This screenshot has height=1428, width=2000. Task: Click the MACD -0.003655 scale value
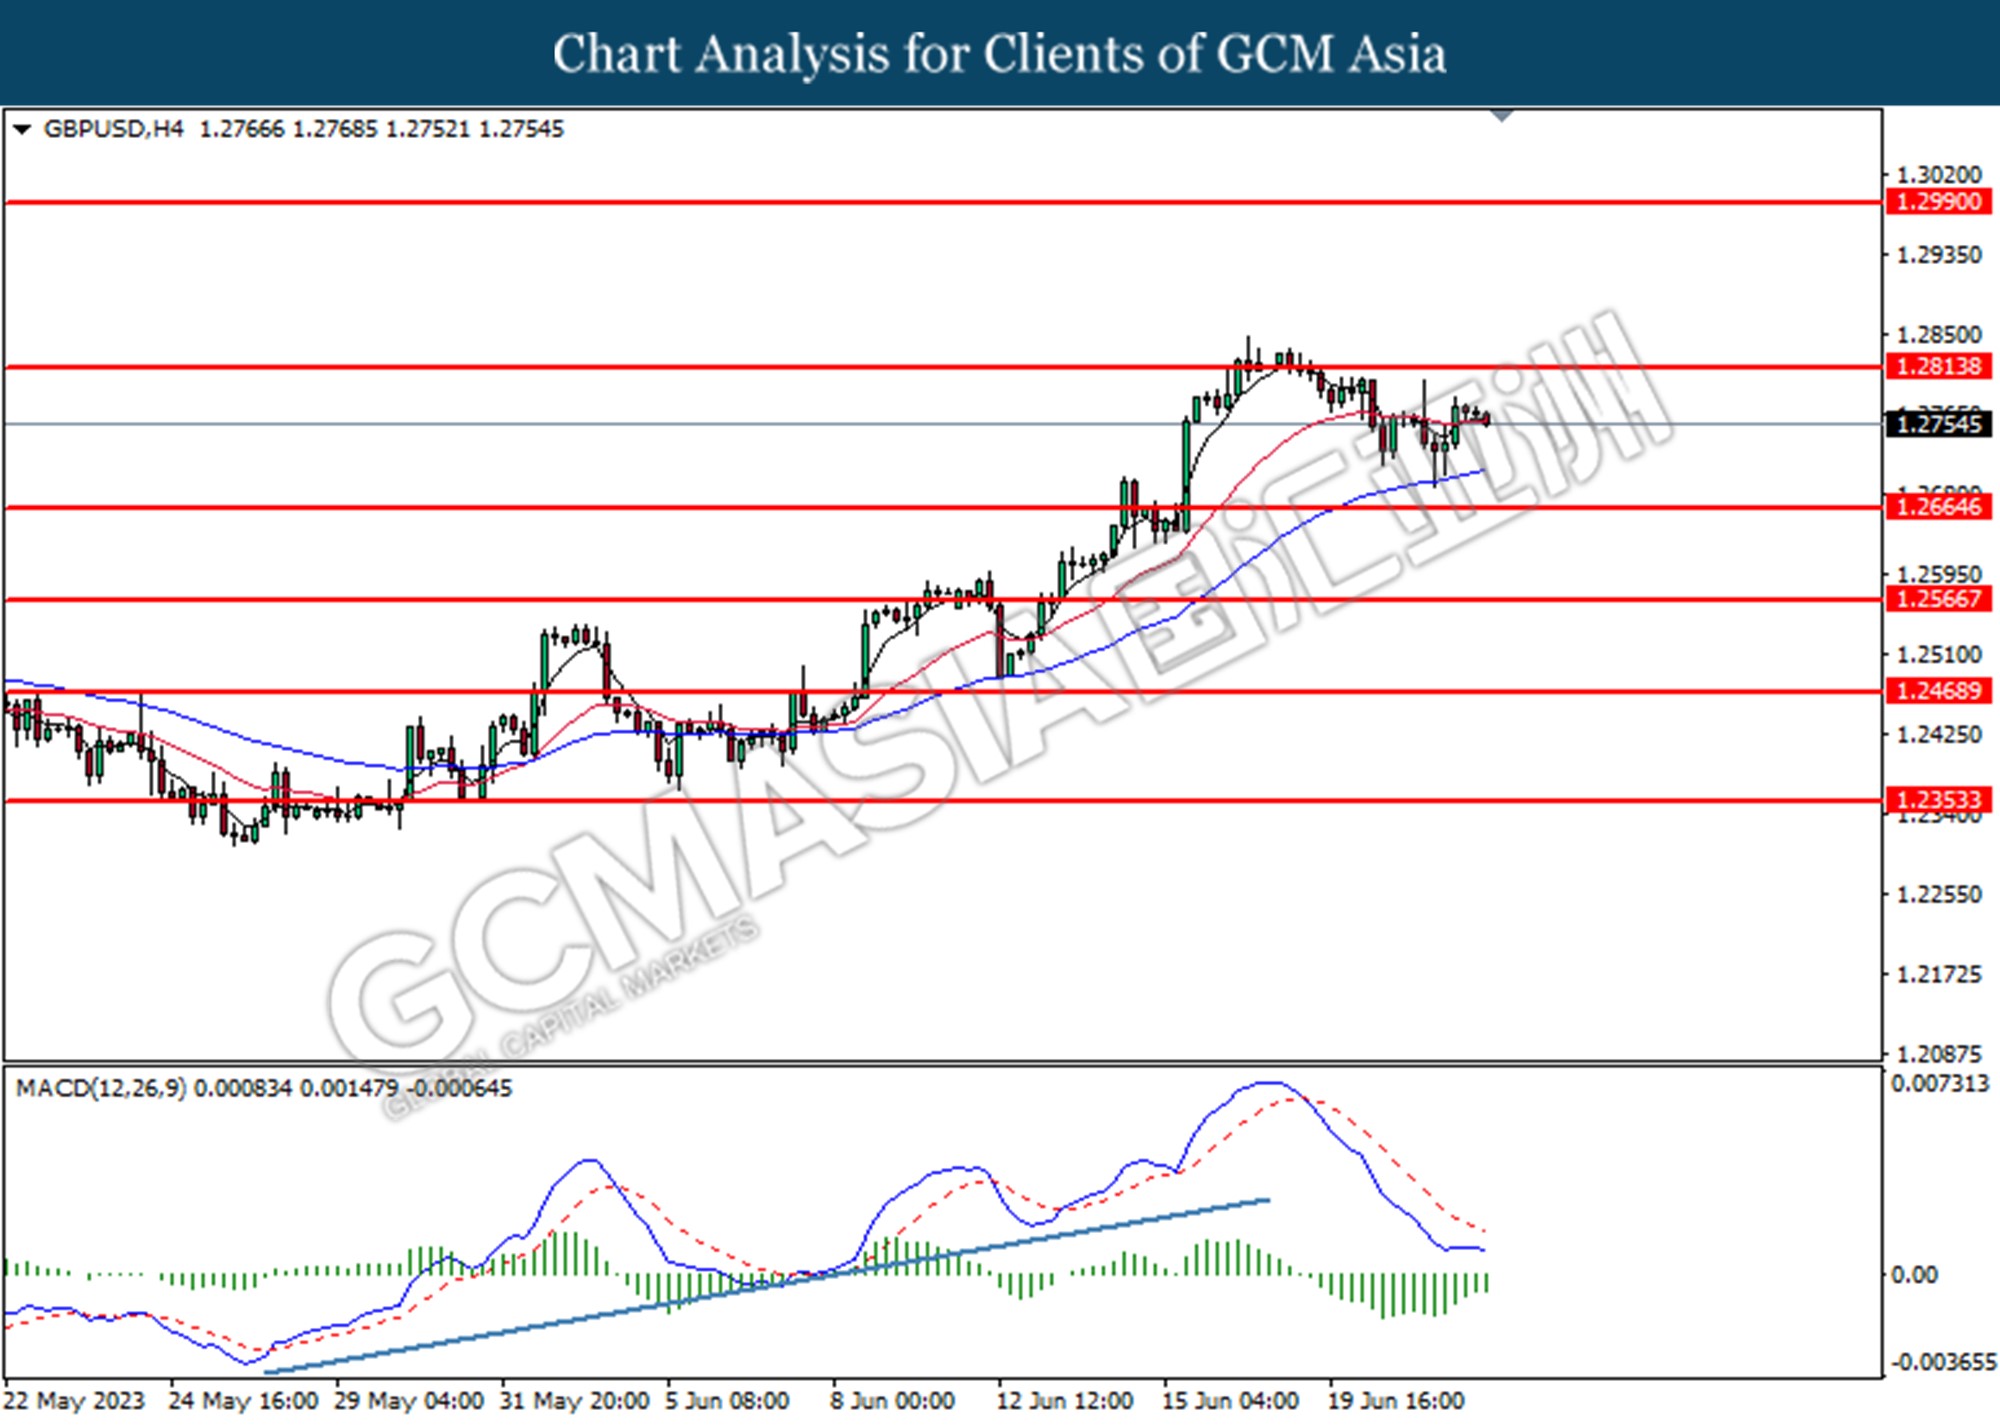point(1943,1363)
